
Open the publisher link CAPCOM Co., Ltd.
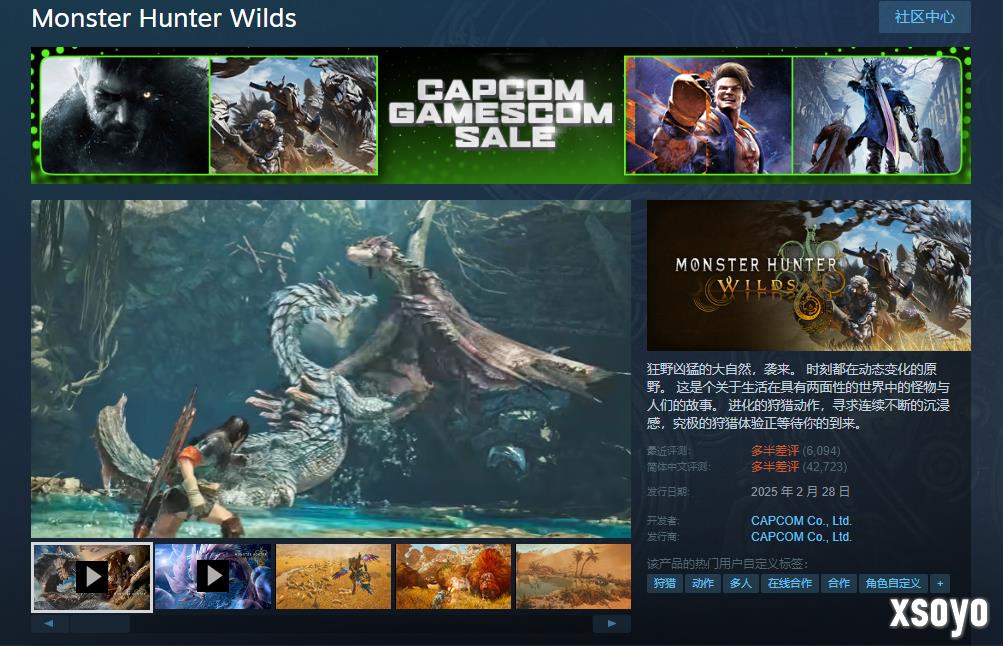801,537
